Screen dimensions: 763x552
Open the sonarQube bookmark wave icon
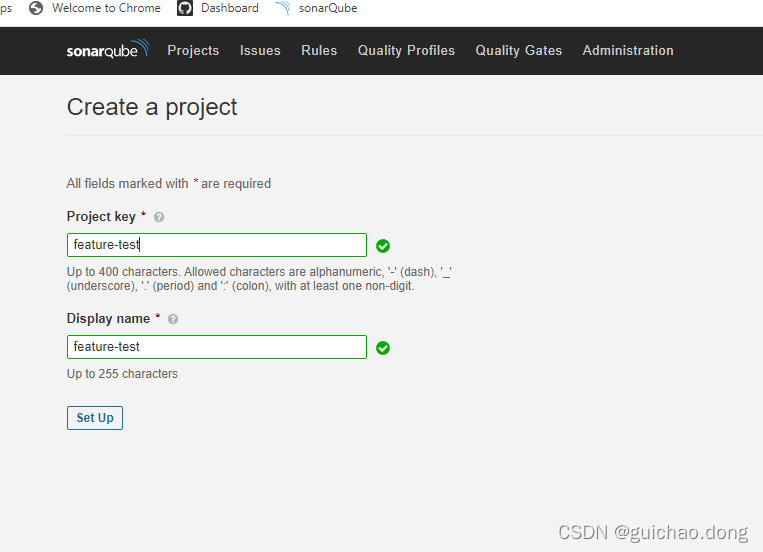[x=283, y=8]
